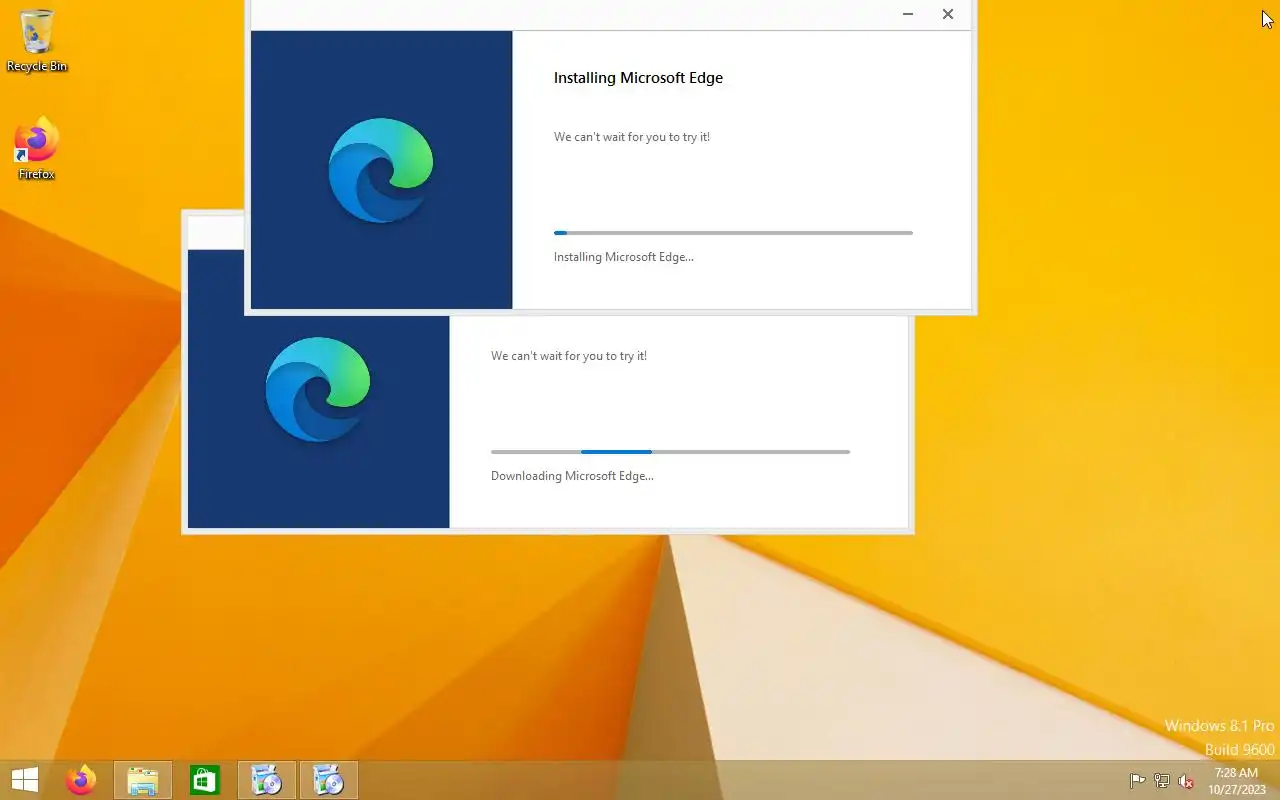Click the Edge logo in front installer
This screenshot has width=1280, height=800.
point(381,170)
